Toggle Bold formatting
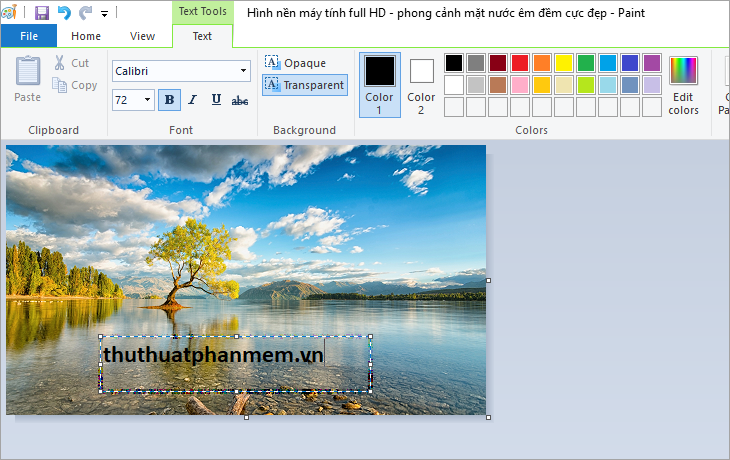 click(169, 100)
